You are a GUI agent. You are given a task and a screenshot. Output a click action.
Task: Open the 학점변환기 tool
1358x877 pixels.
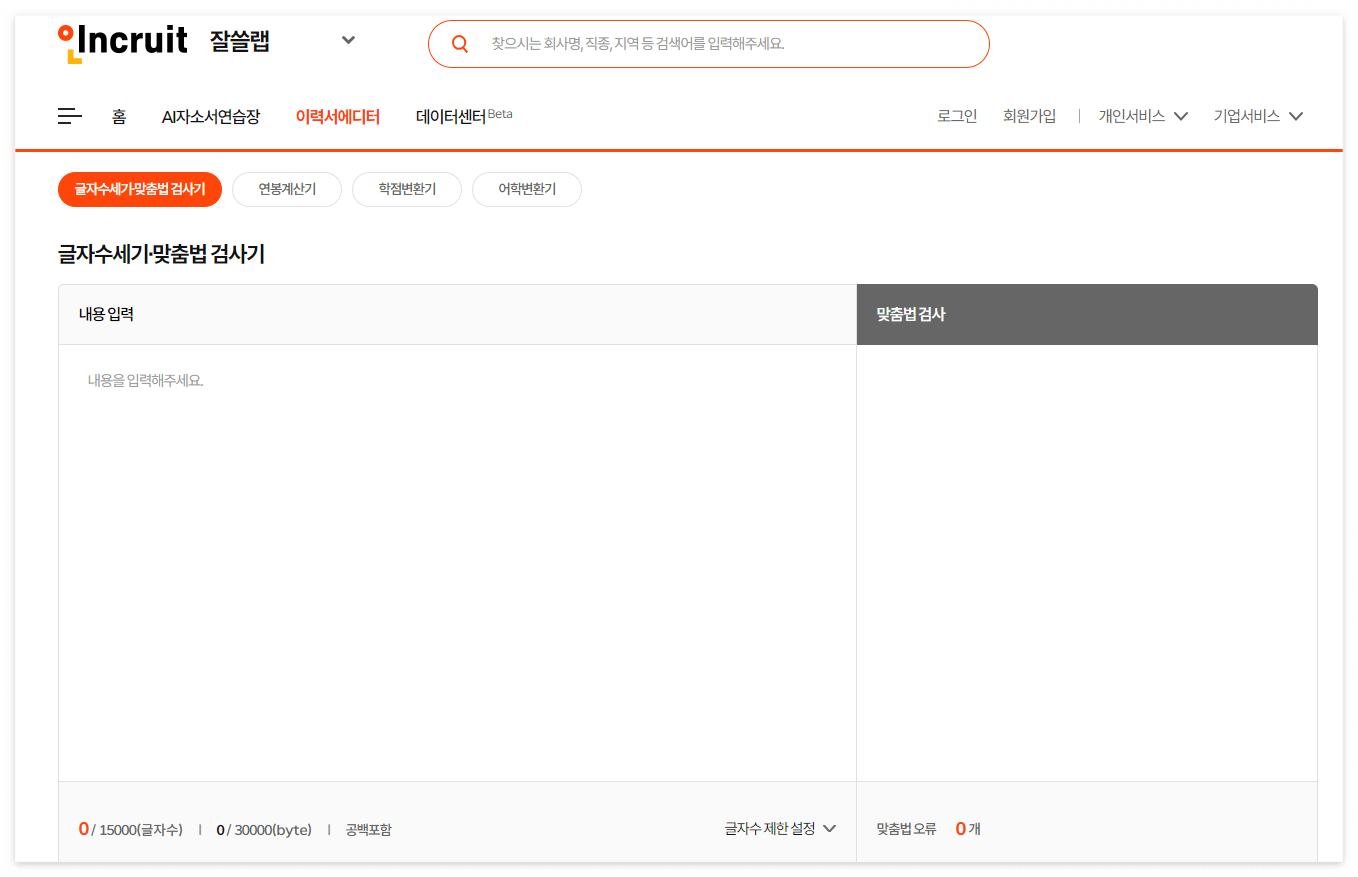pos(407,189)
